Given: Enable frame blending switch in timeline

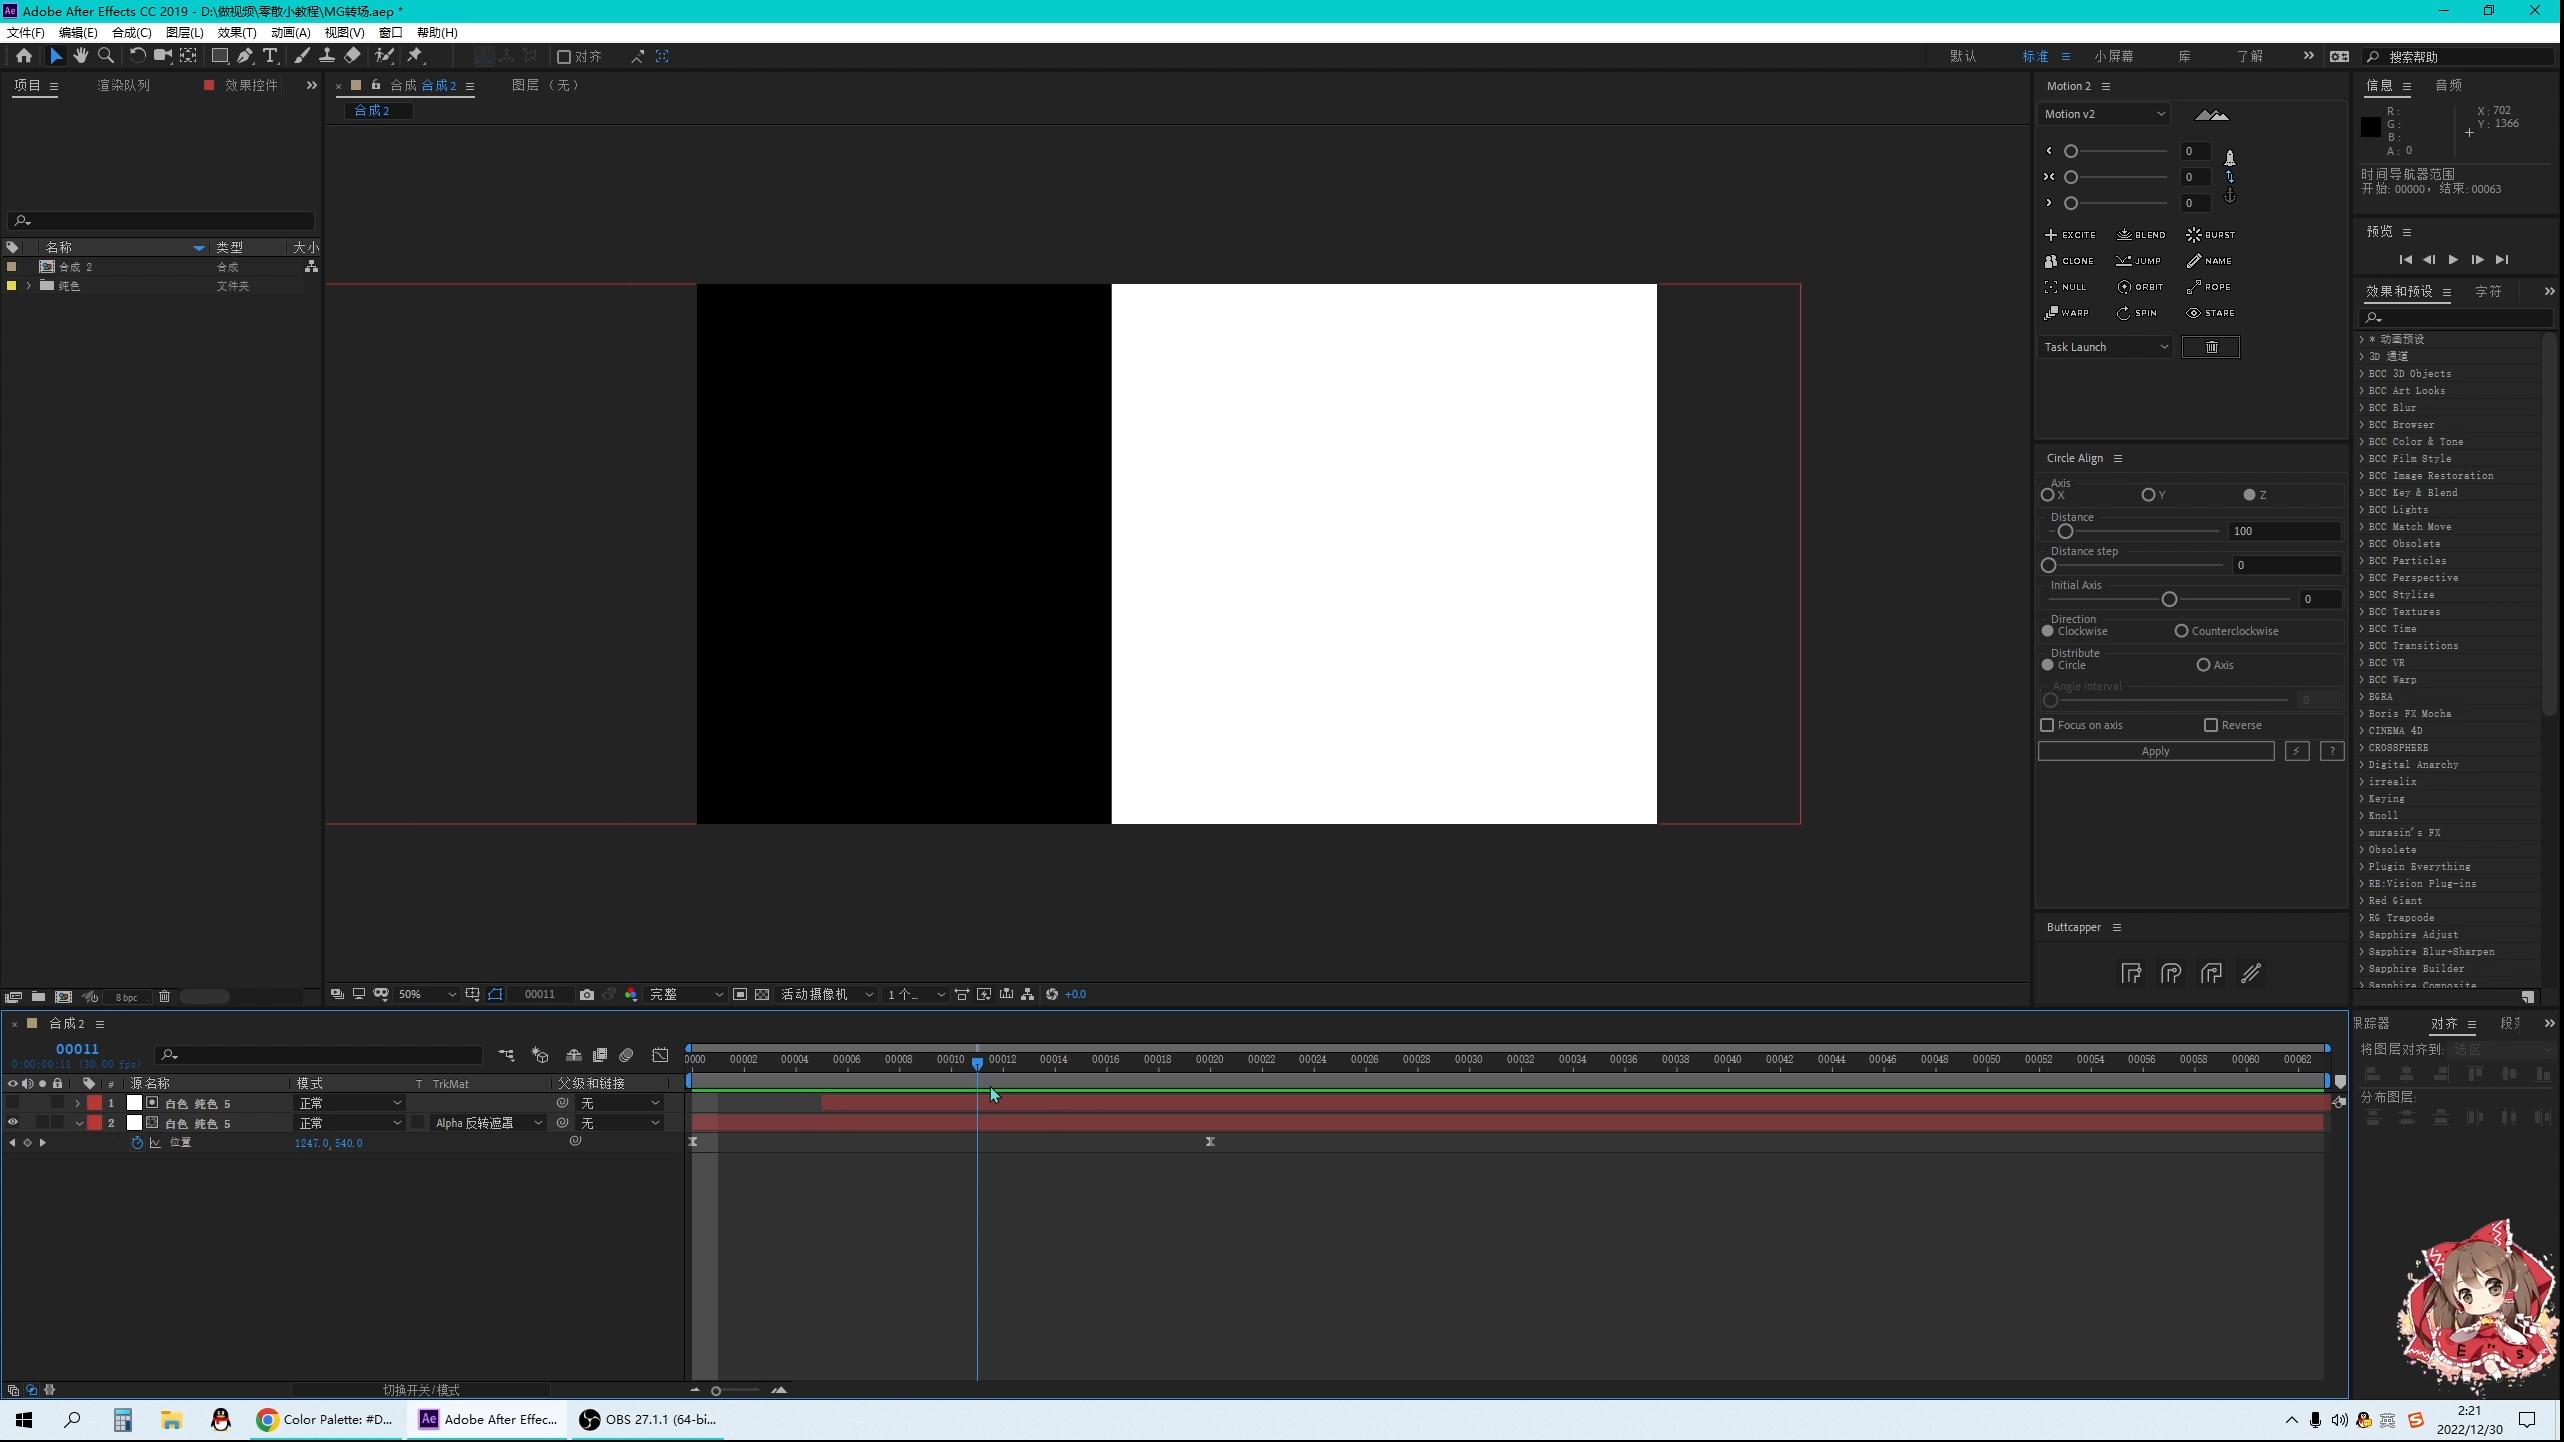Looking at the screenshot, I should (600, 1055).
